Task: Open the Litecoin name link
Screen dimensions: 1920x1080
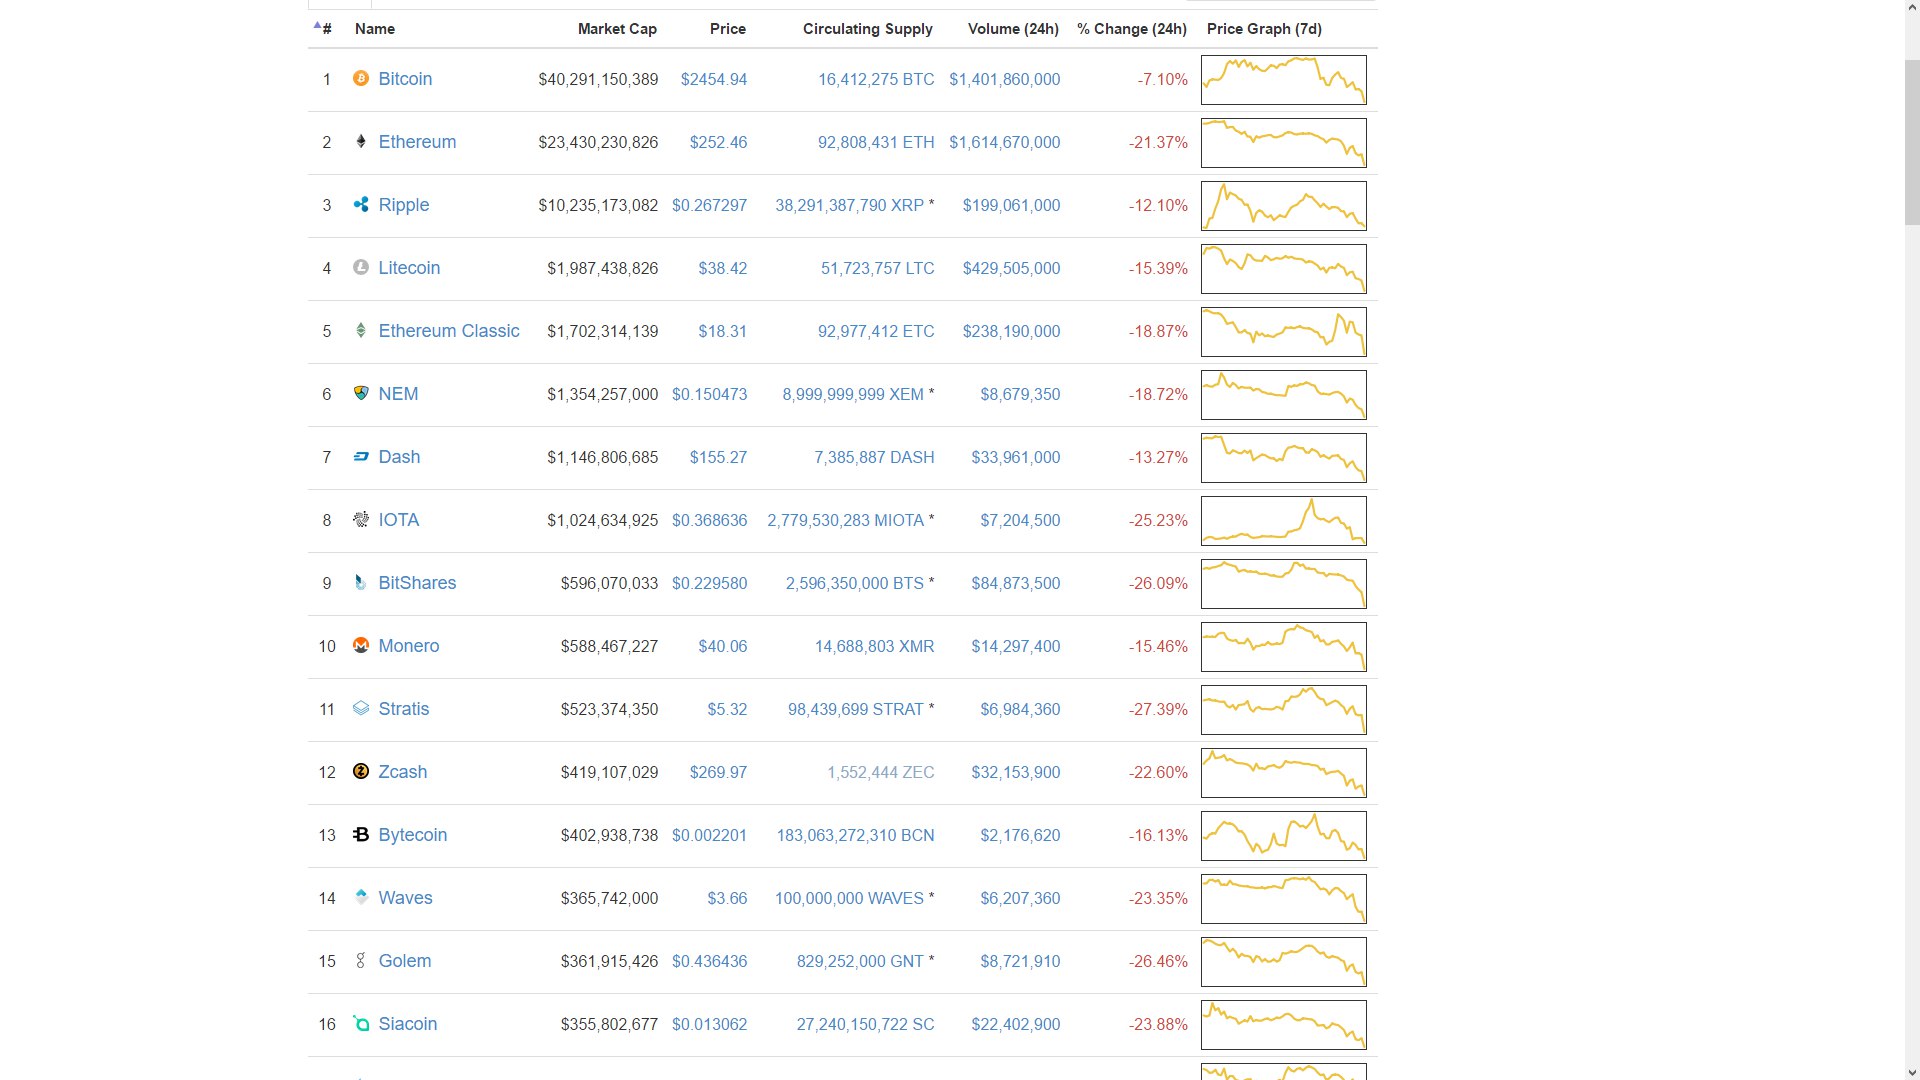Action: point(409,268)
